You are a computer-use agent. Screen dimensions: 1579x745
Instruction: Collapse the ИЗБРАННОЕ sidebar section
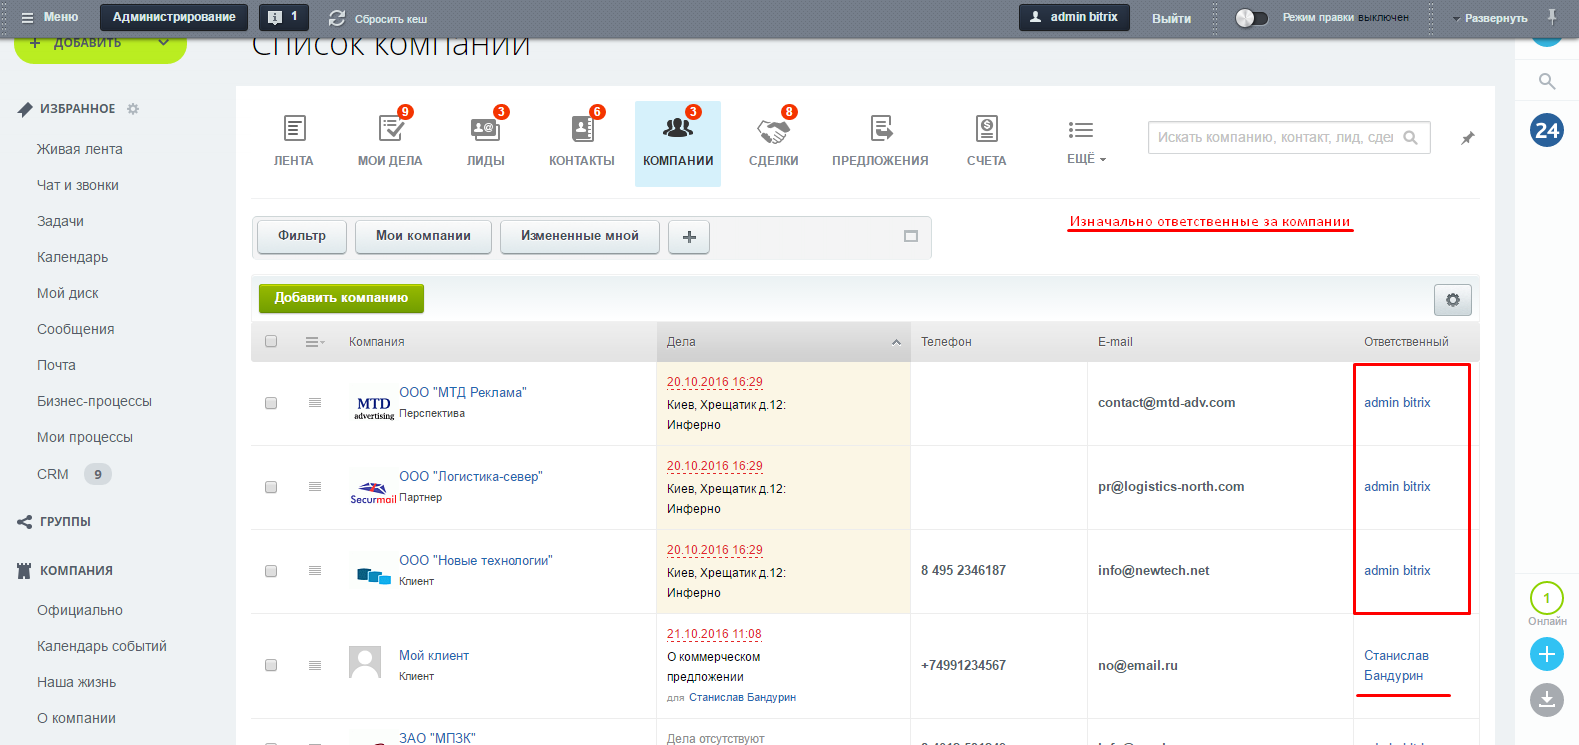click(77, 109)
